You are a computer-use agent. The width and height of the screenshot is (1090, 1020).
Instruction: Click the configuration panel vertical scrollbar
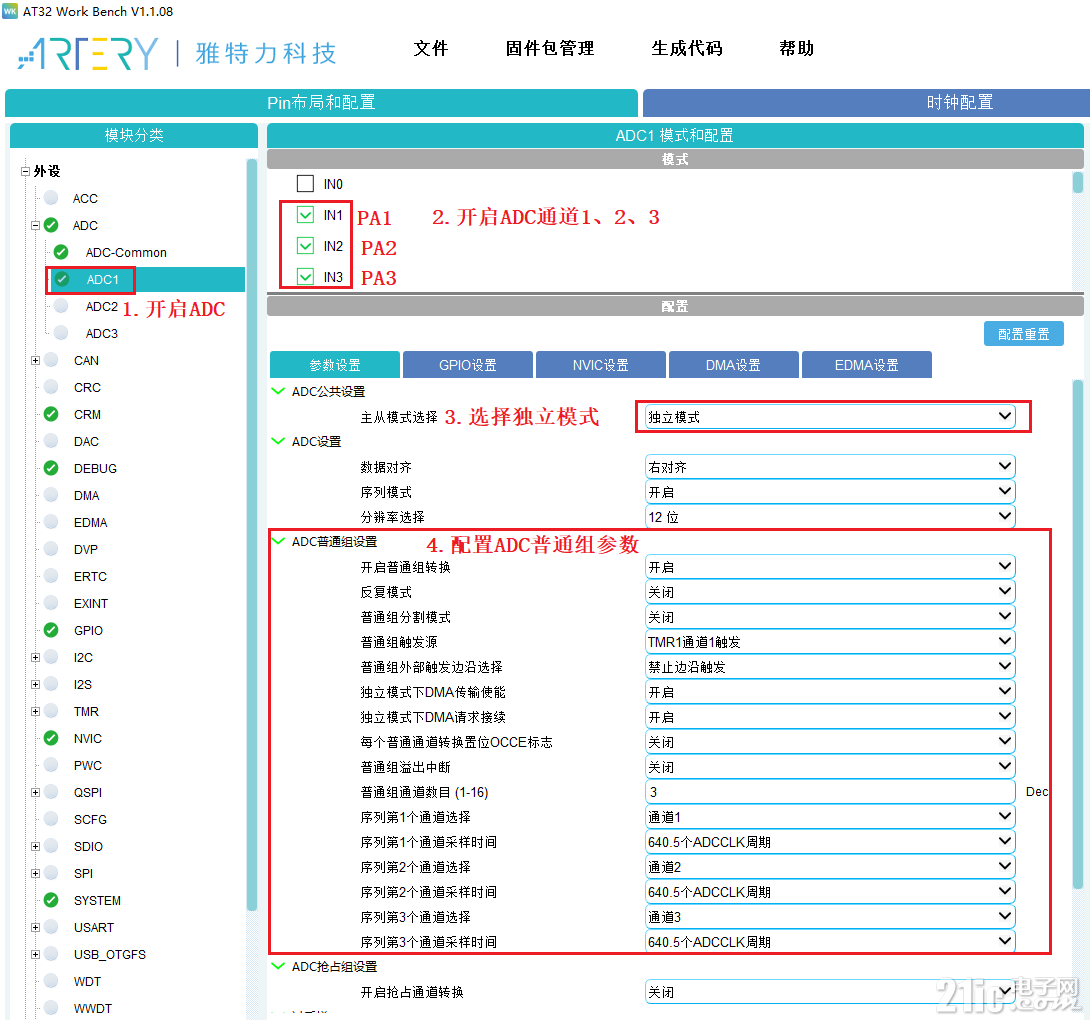pyautogui.click(x=1077, y=633)
